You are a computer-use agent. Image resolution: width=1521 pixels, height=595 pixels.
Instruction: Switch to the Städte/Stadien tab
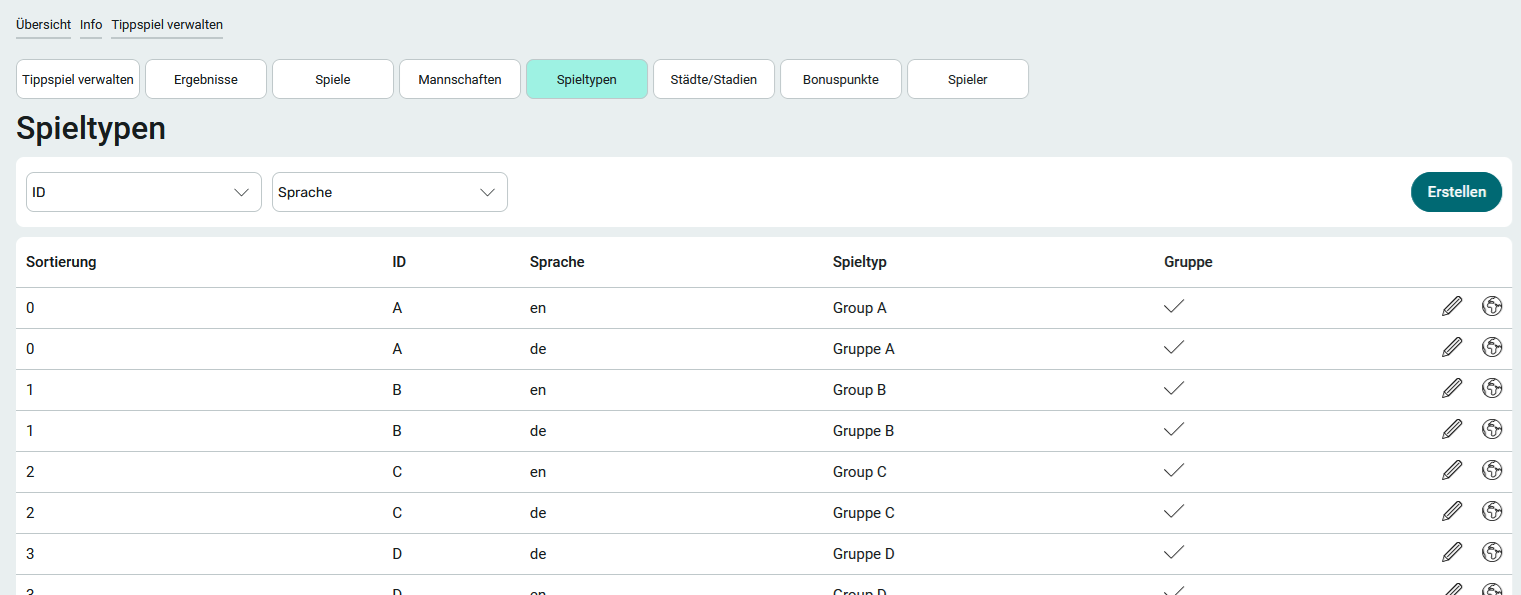coord(714,80)
